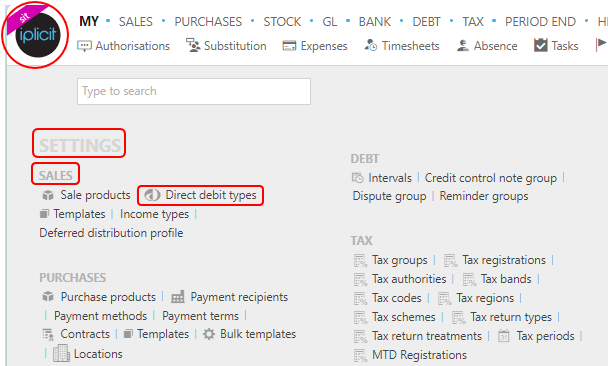Open the SALES menu
This screenshot has width=608, height=366.
coord(136,21)
